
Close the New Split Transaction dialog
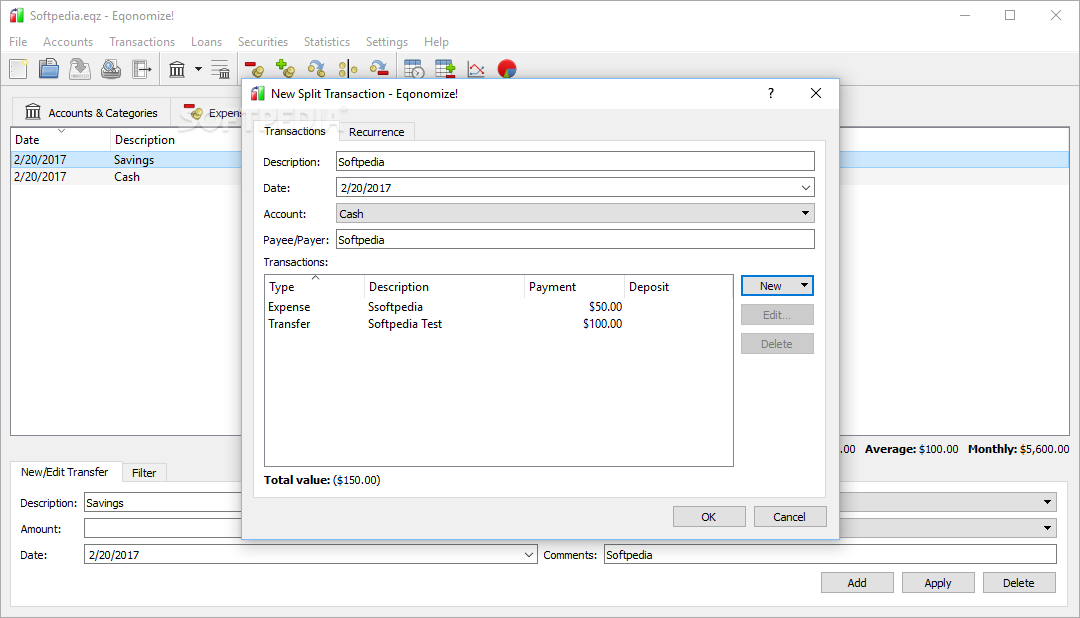(816, 93)
